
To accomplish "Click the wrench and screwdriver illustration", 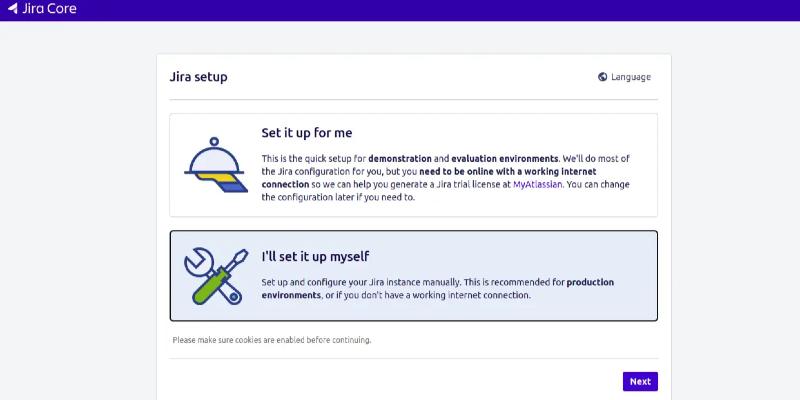I will [x=215, y=275].
